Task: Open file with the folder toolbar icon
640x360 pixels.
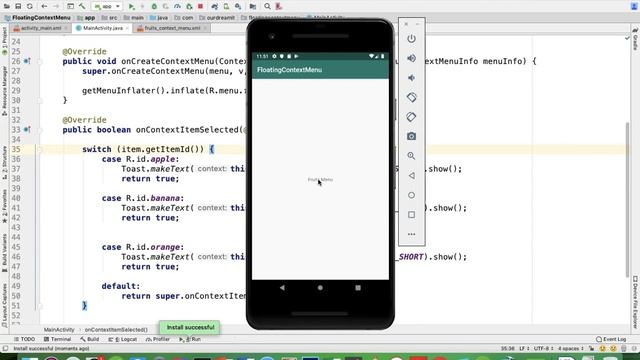Action: (x=7, y=7)
